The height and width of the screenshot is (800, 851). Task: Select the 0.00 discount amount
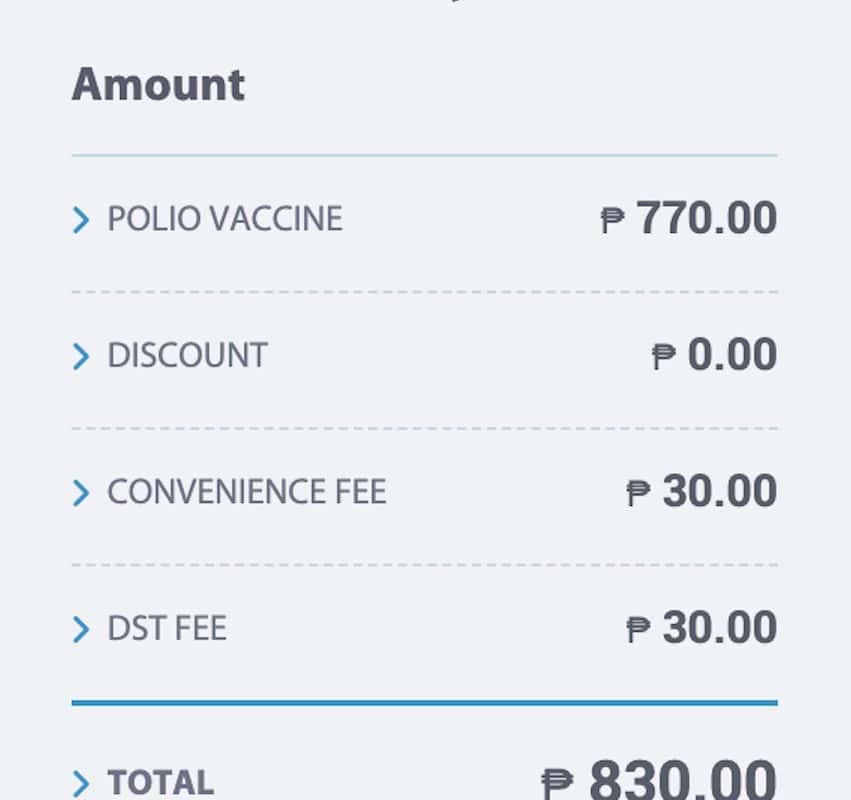click(x=732, y=355)
